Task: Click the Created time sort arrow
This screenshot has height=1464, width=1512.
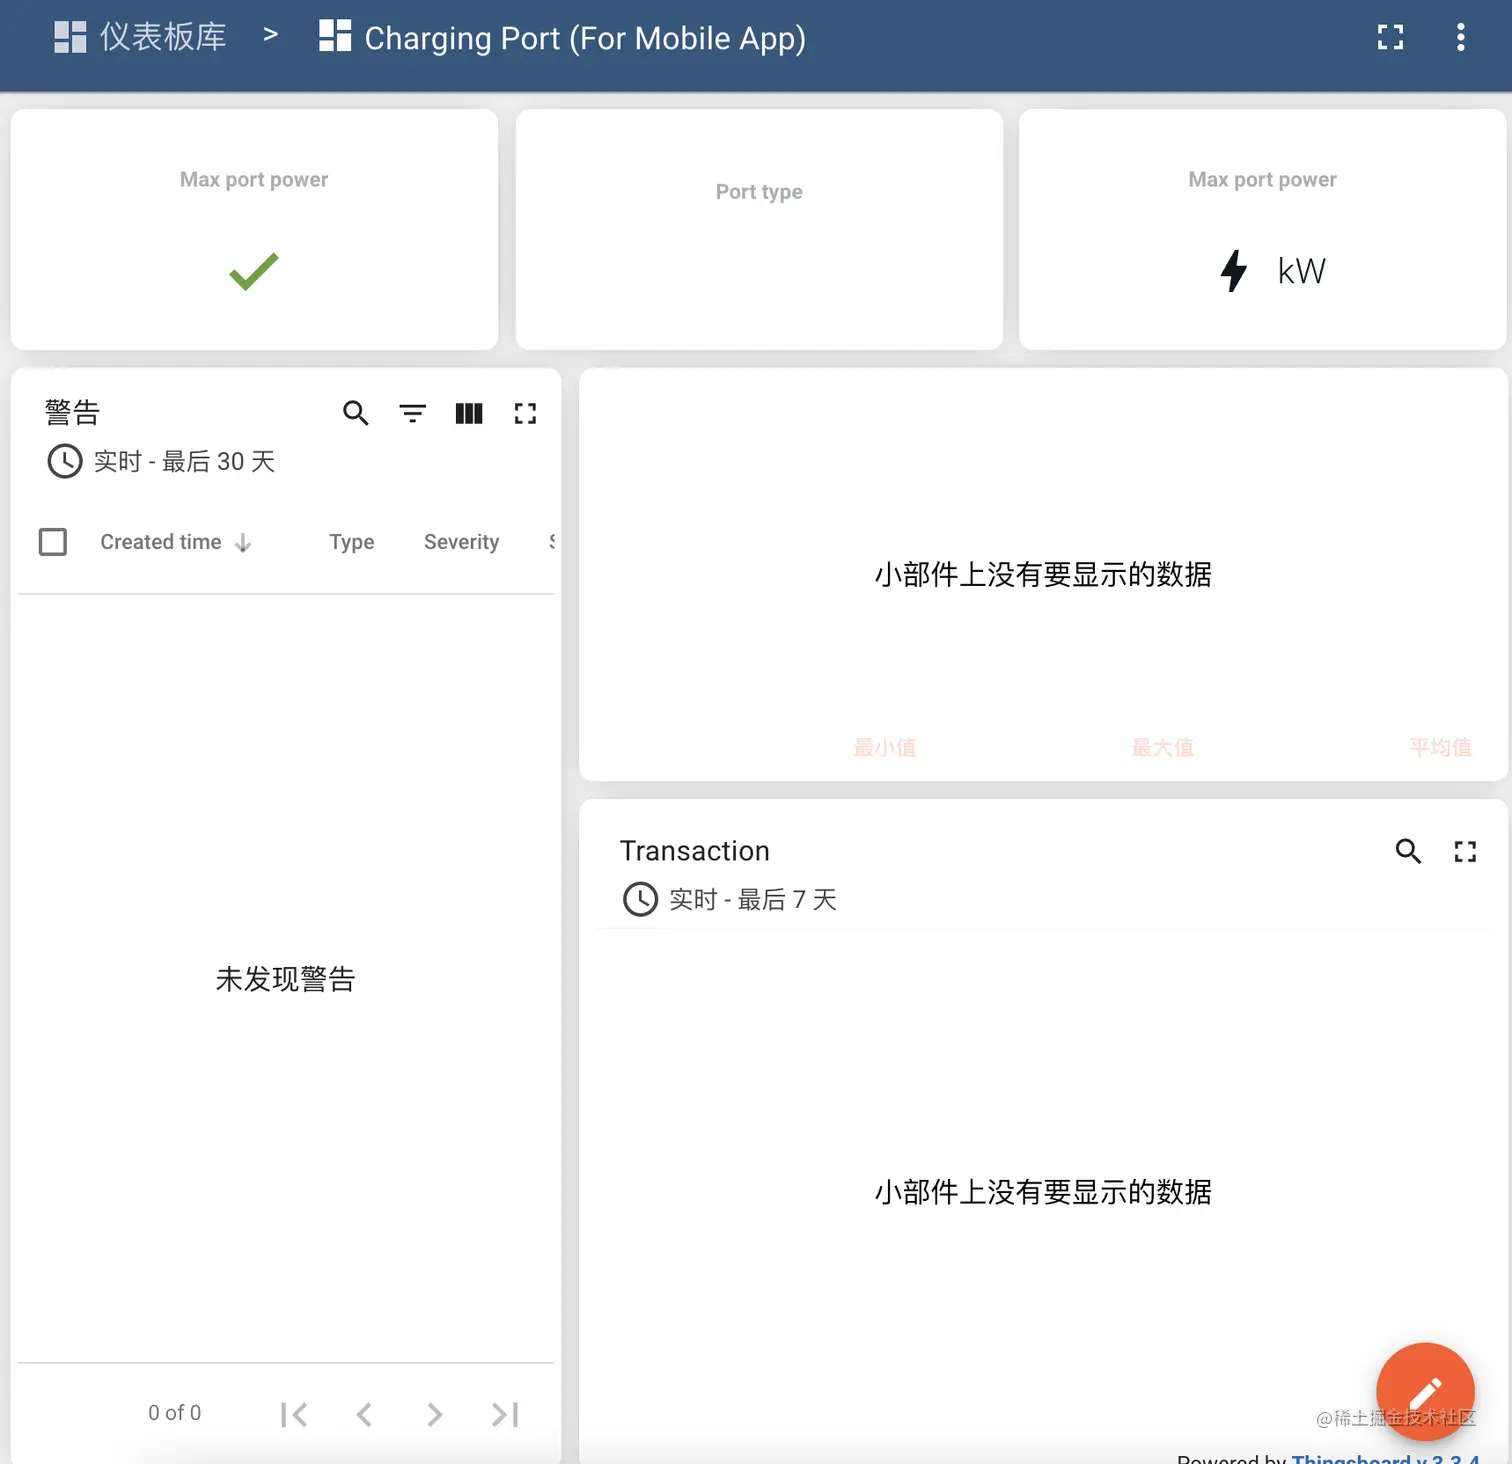Action: click(243, 542)
